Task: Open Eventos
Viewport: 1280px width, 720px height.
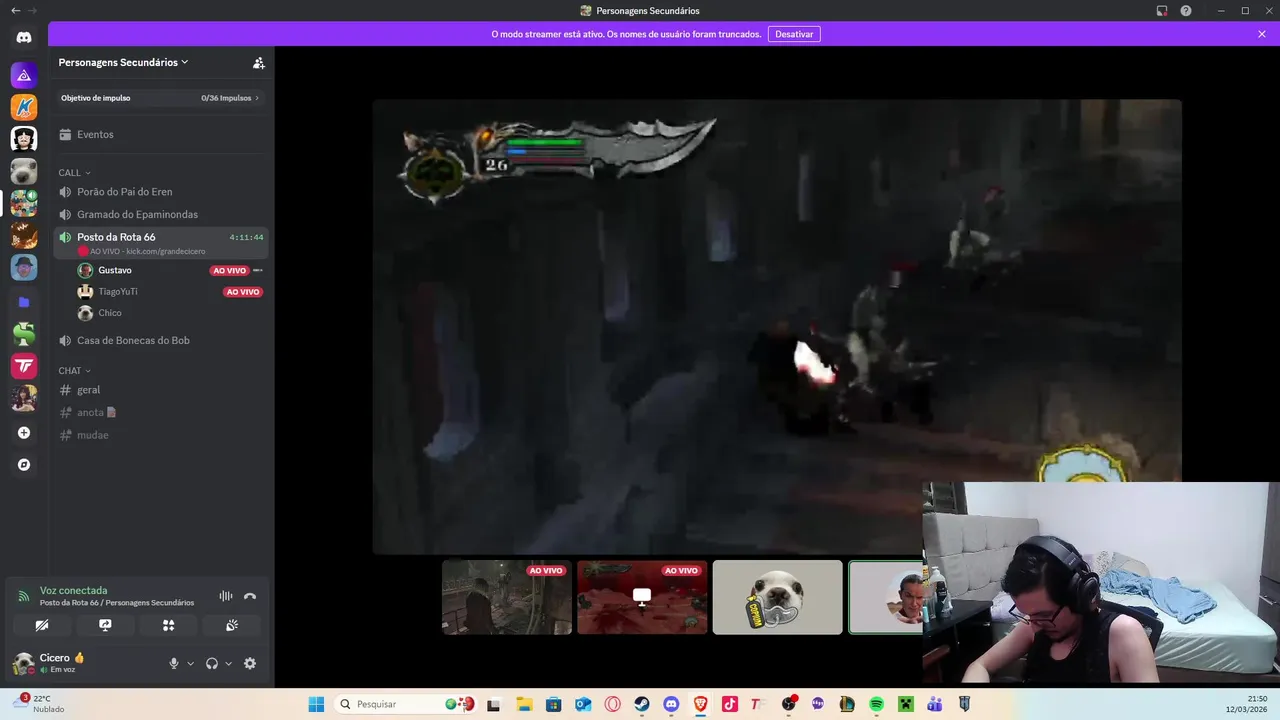Action: 161,134
